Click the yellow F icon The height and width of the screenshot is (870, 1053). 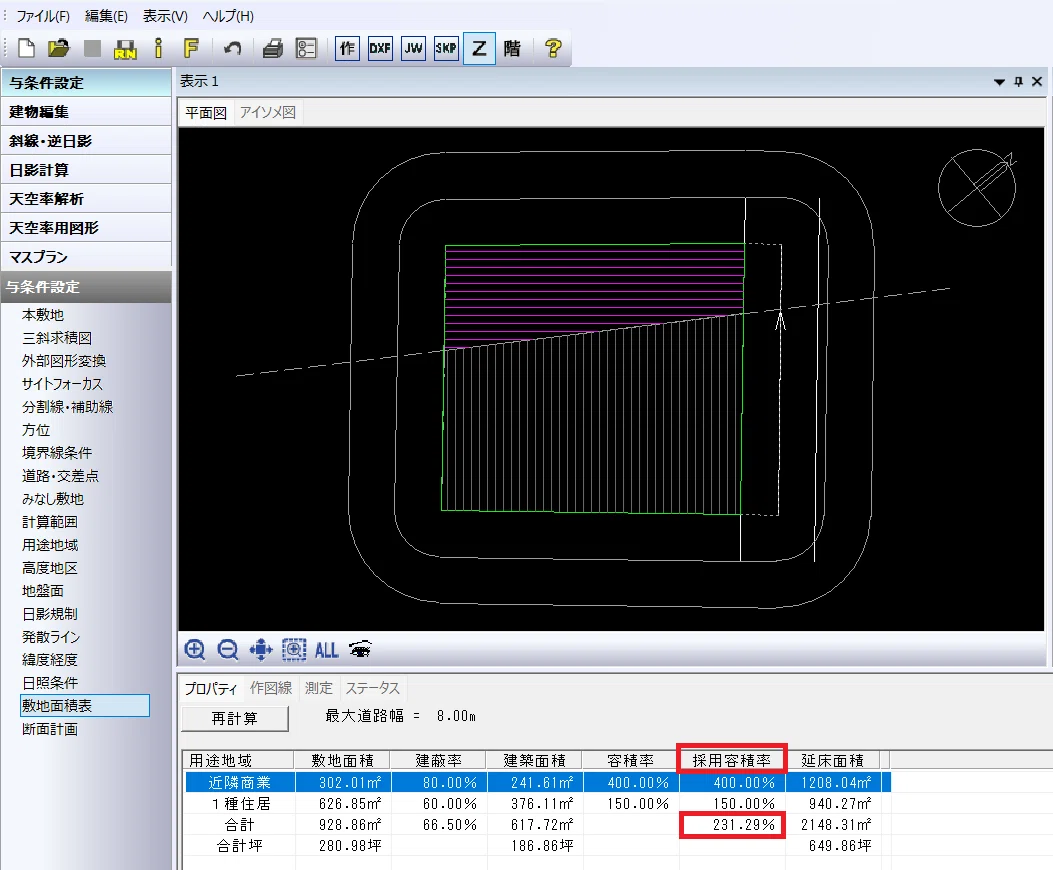(191, 48)
